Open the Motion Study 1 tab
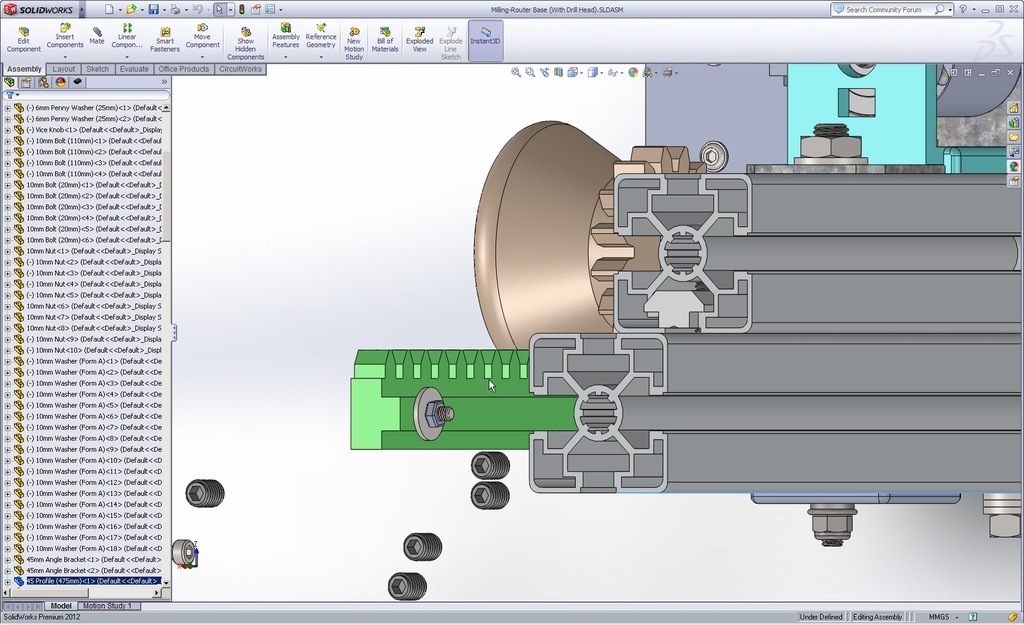Image resolution: width=1024 pixels, height=625 pixels. tap(109, 606)
